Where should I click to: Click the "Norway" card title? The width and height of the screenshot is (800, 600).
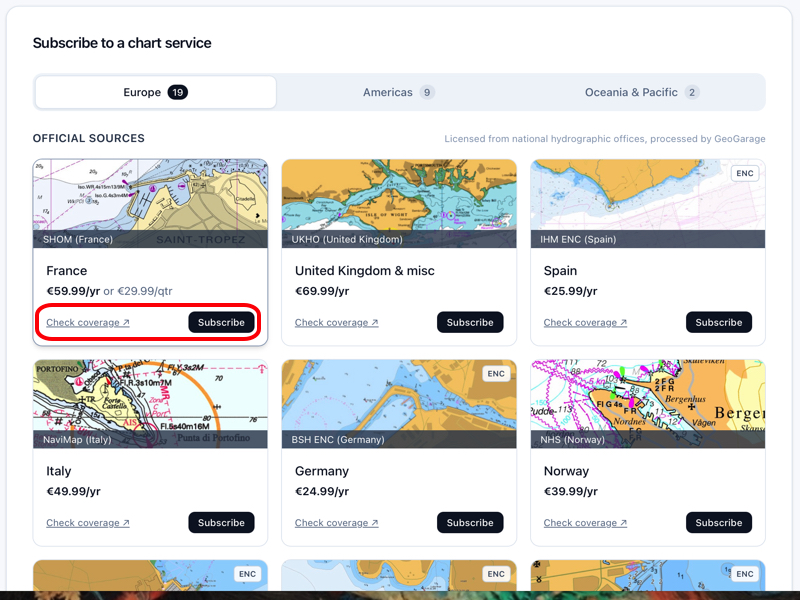click(566, 471)
